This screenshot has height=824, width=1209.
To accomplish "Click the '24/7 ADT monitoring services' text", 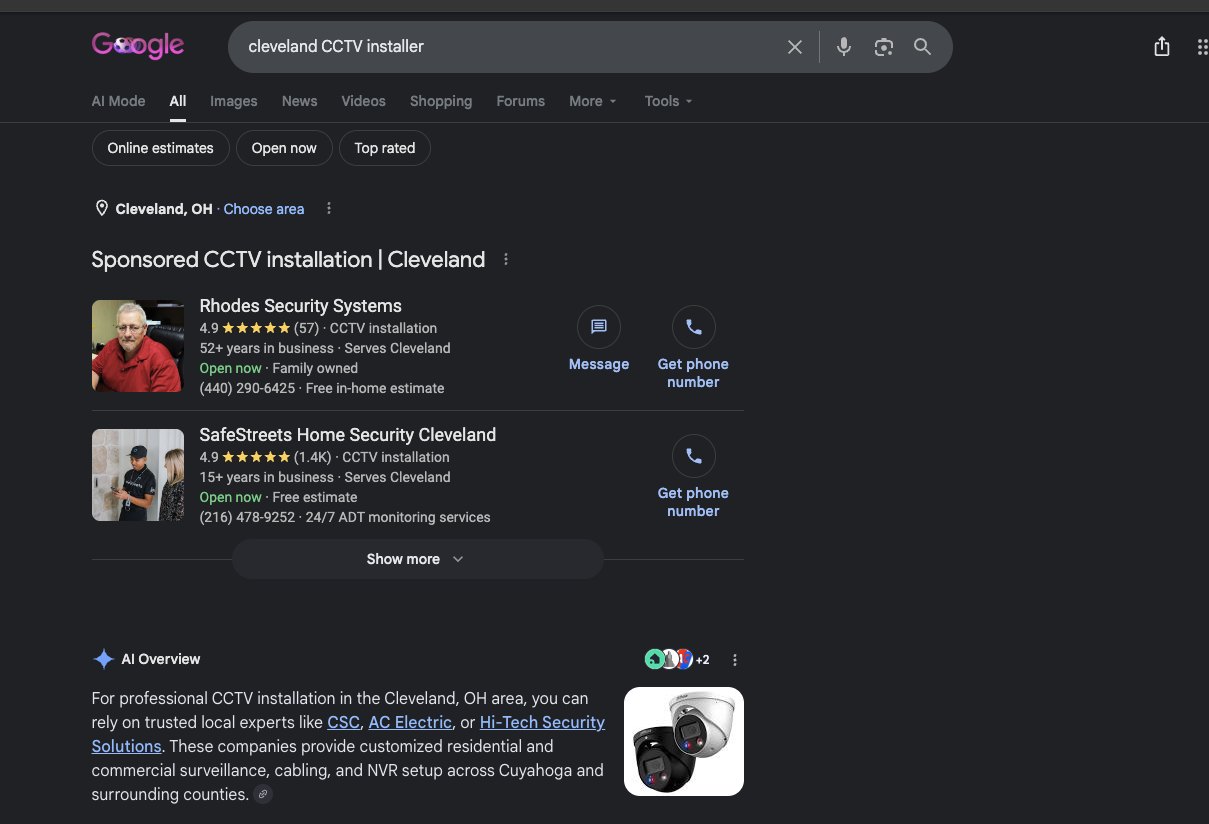I will 398,517.
